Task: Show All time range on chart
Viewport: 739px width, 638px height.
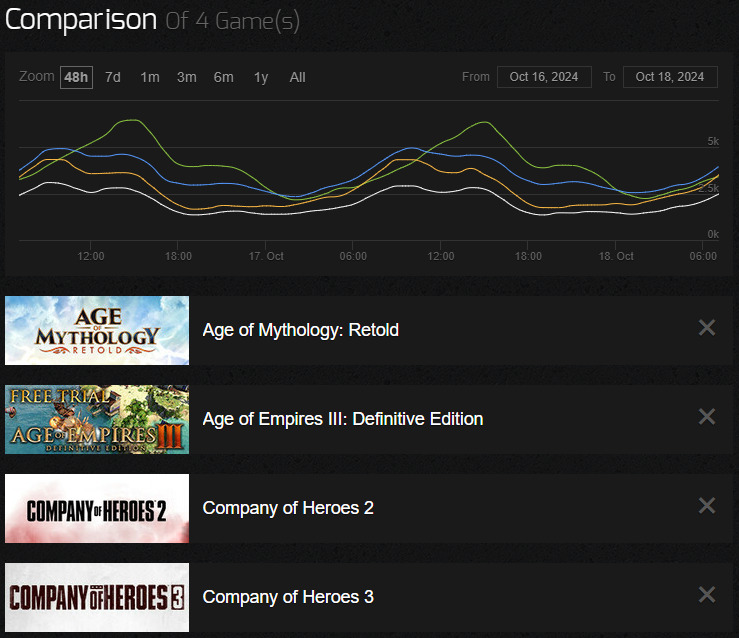Action: [297, 77]
